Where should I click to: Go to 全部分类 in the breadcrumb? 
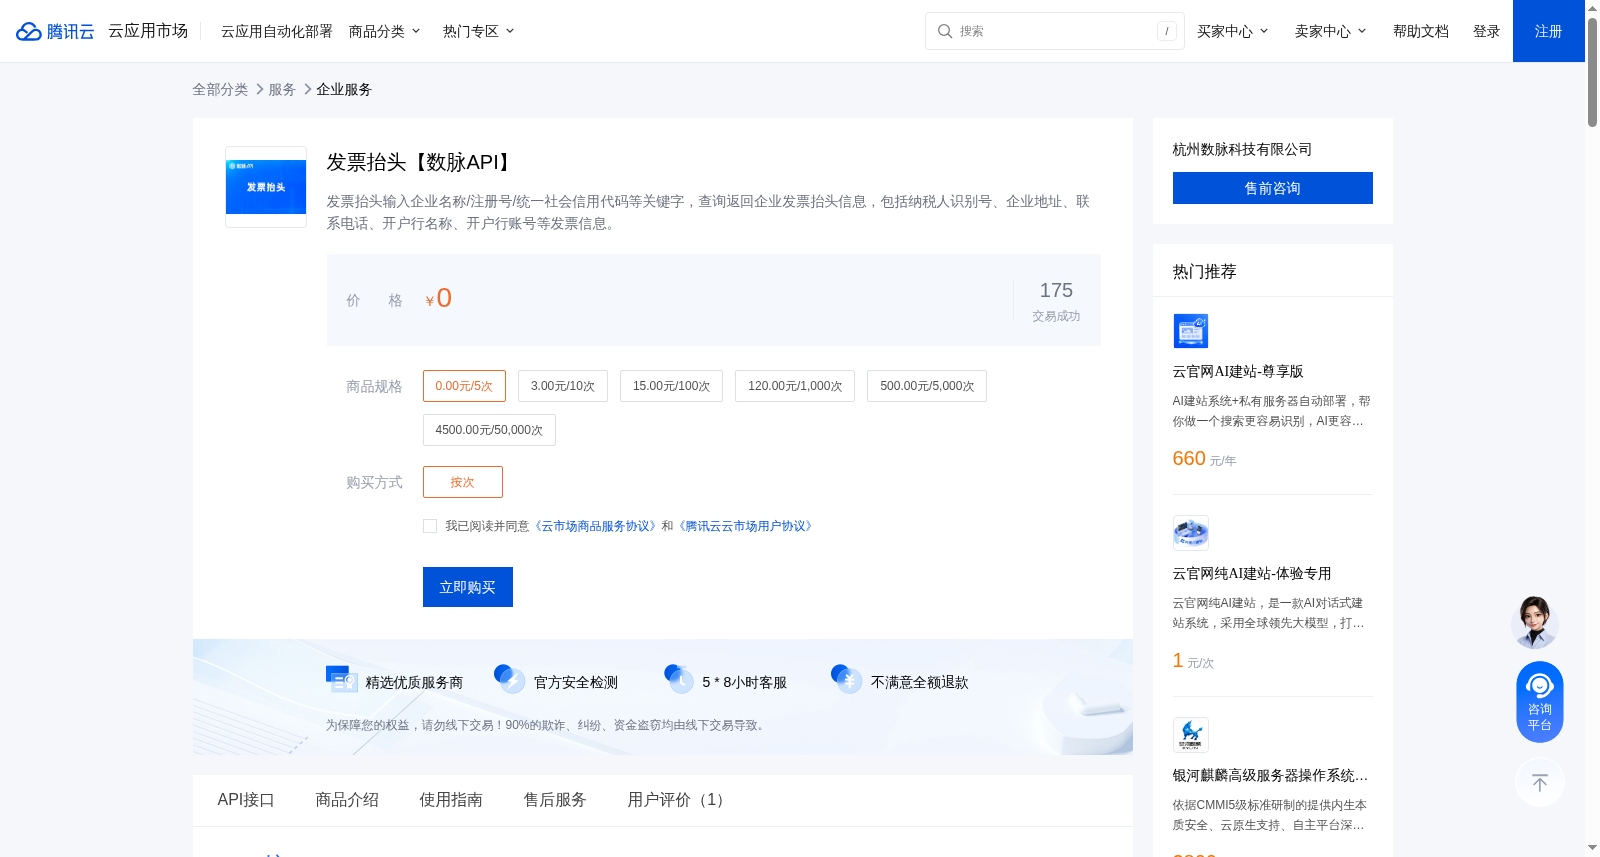[x=220, y=89]
